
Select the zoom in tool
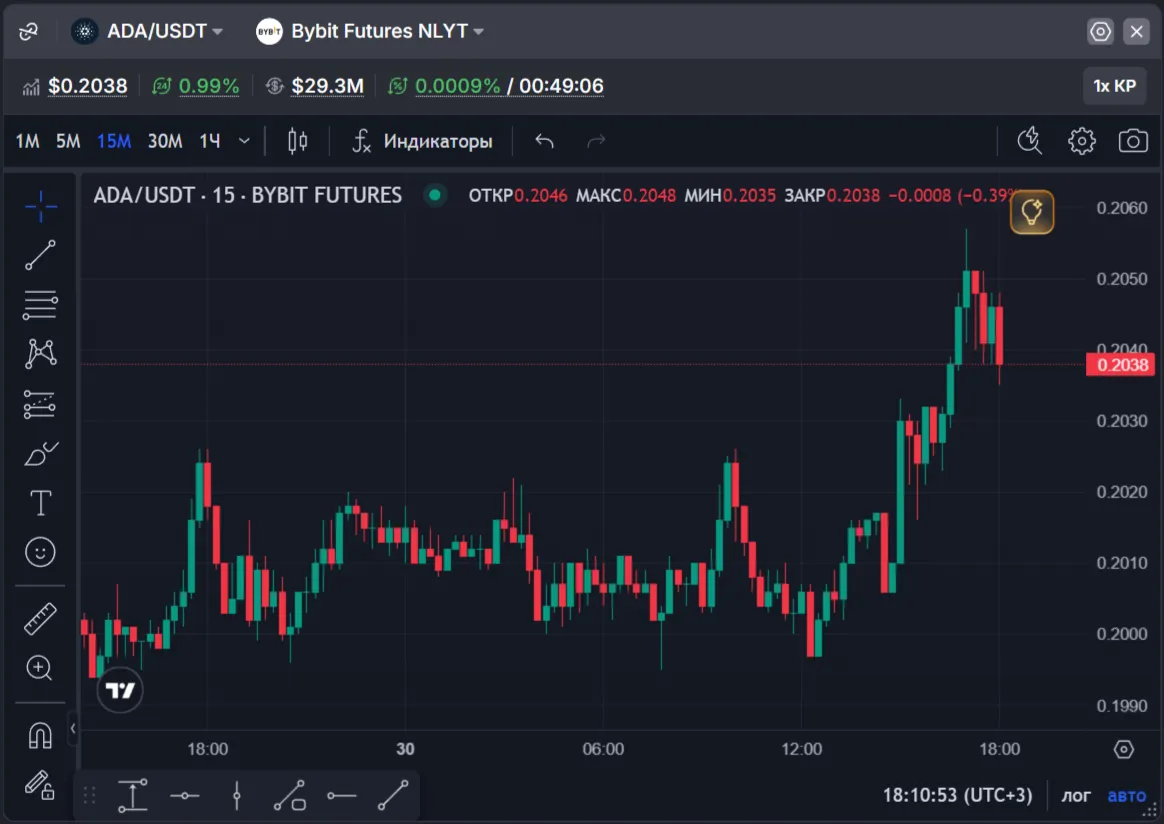[39, 668]
